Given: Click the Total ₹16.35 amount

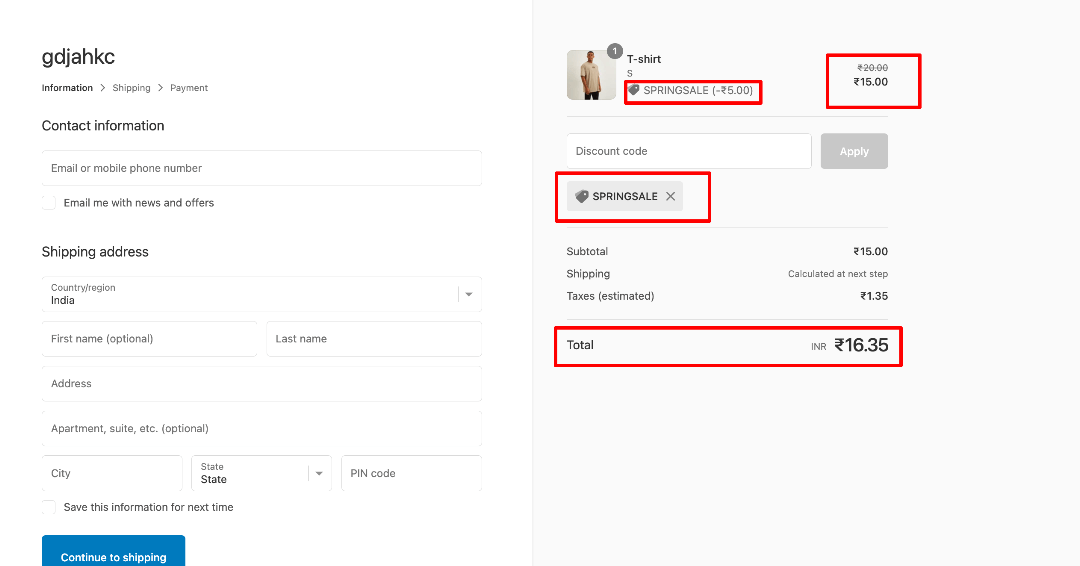Looking at the screenshot, I should point(861,345).
